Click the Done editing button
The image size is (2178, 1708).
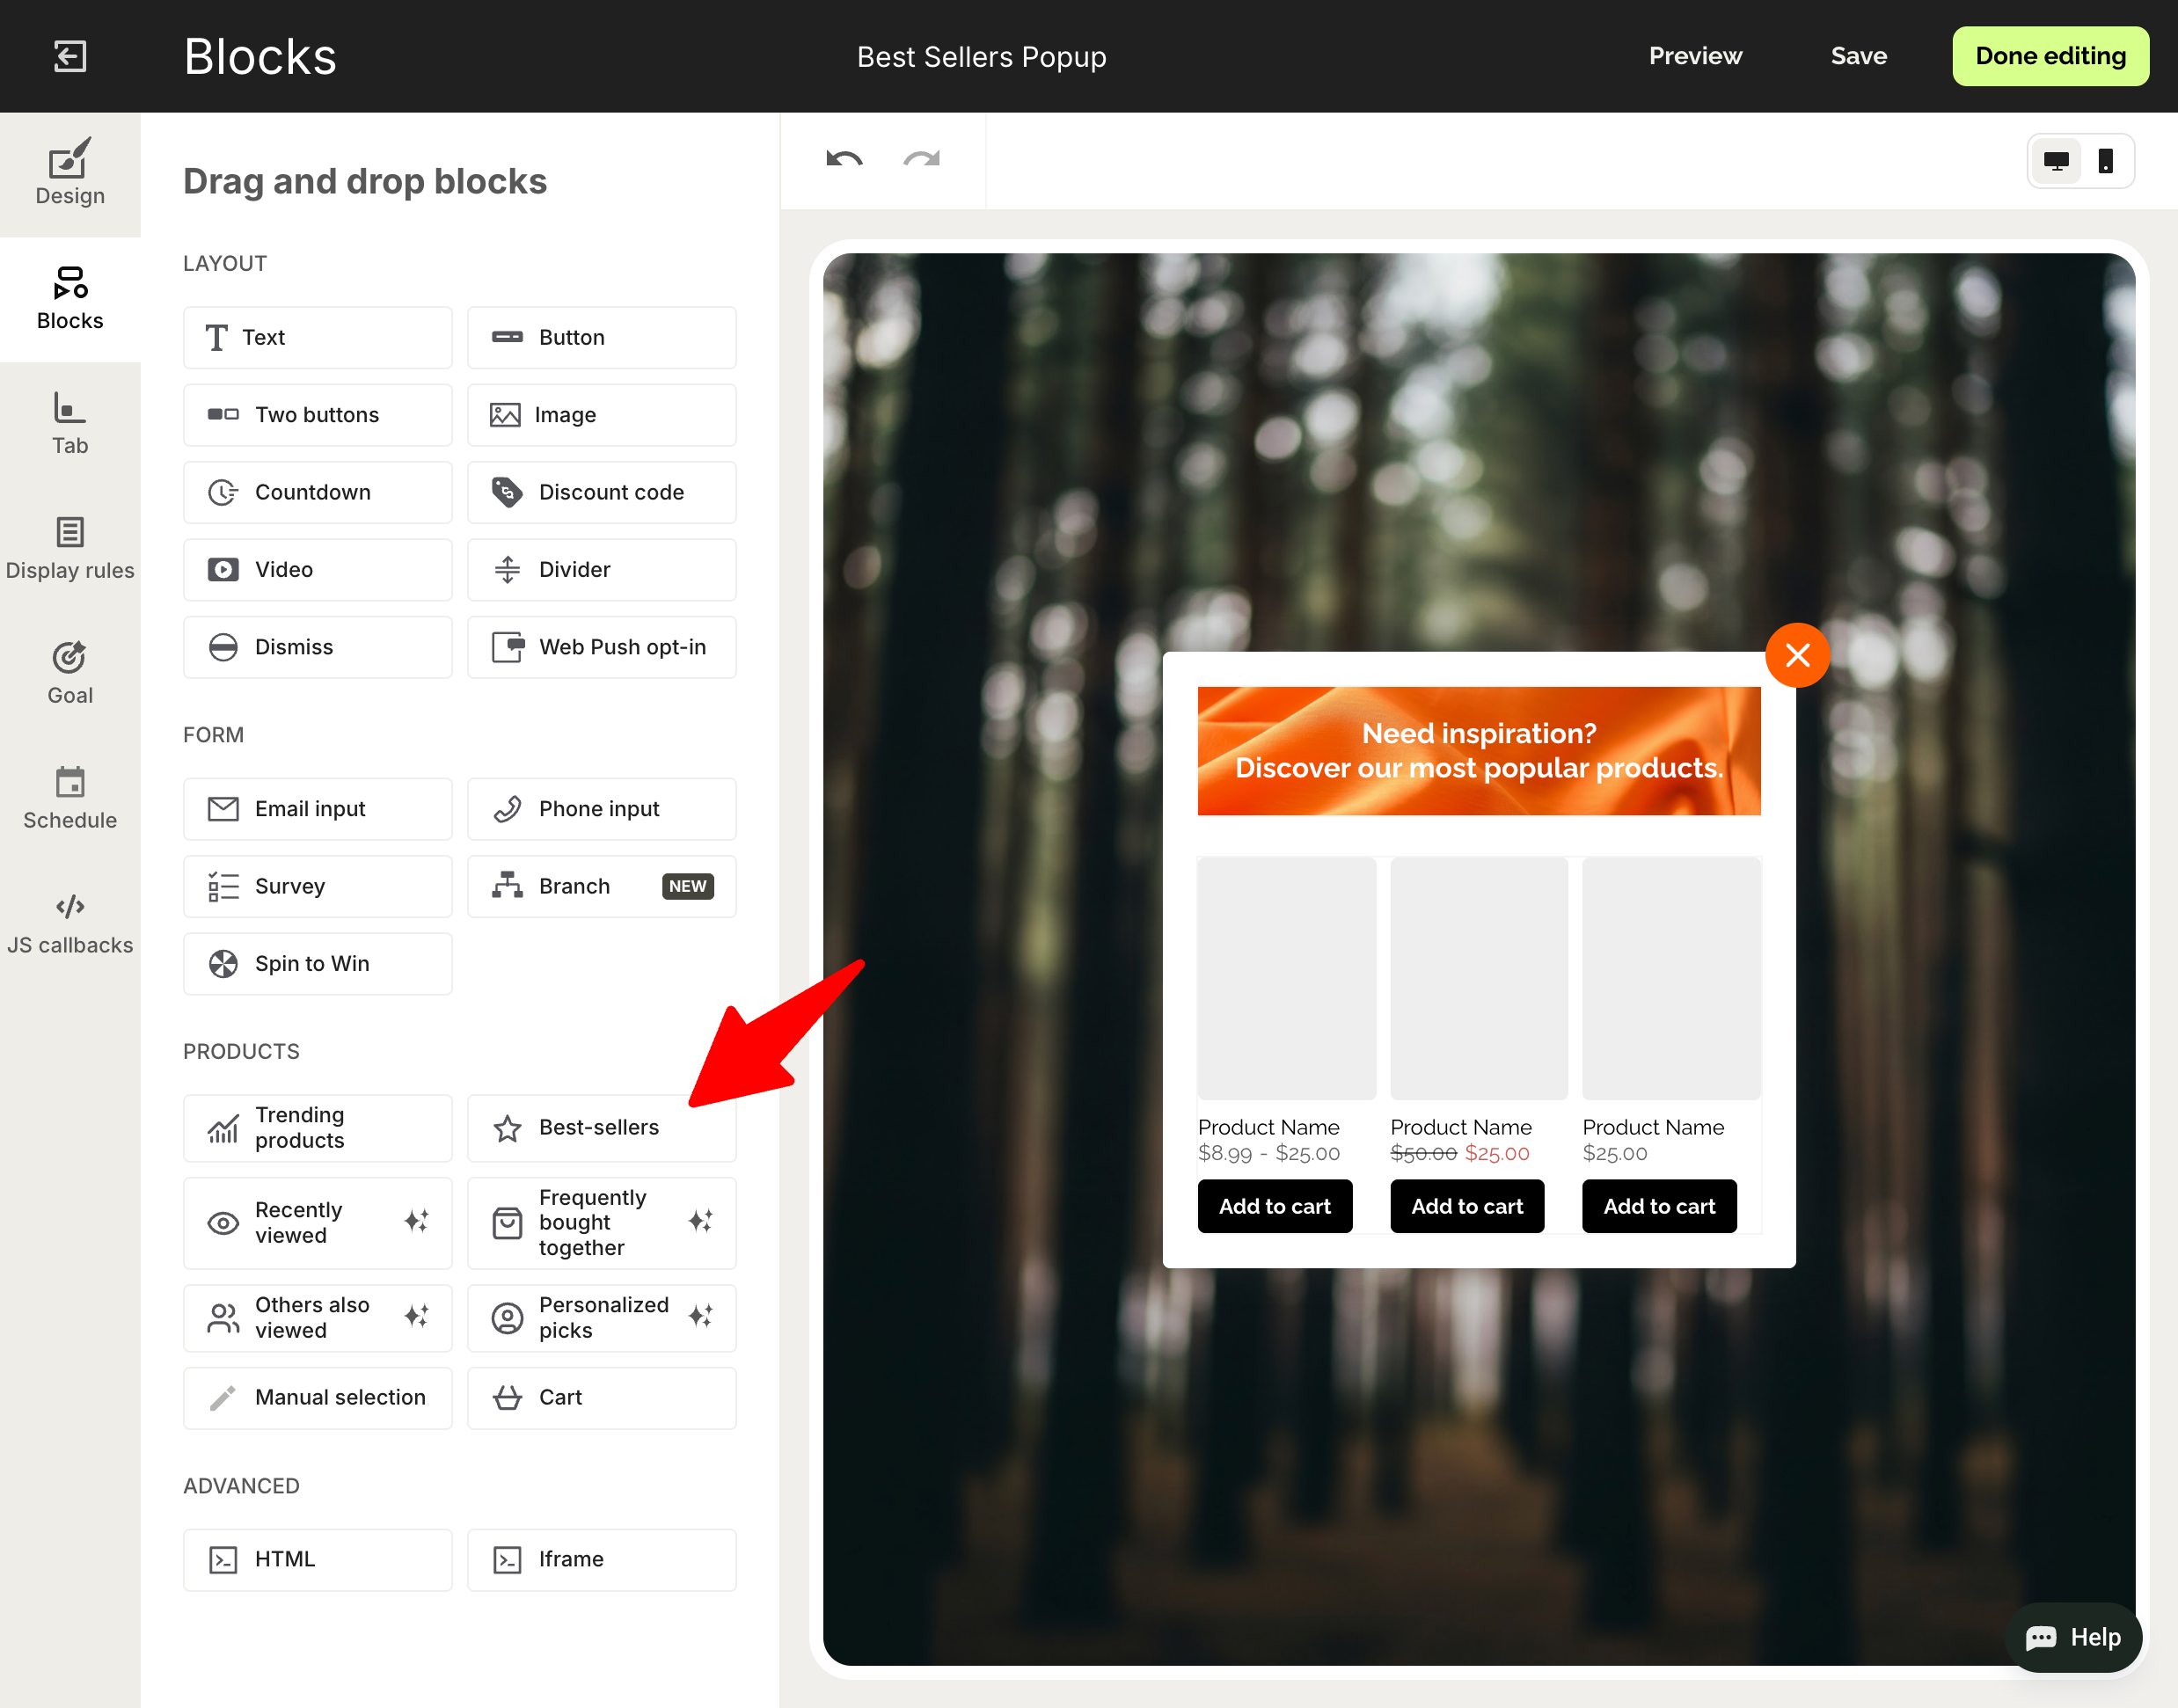2050,56
